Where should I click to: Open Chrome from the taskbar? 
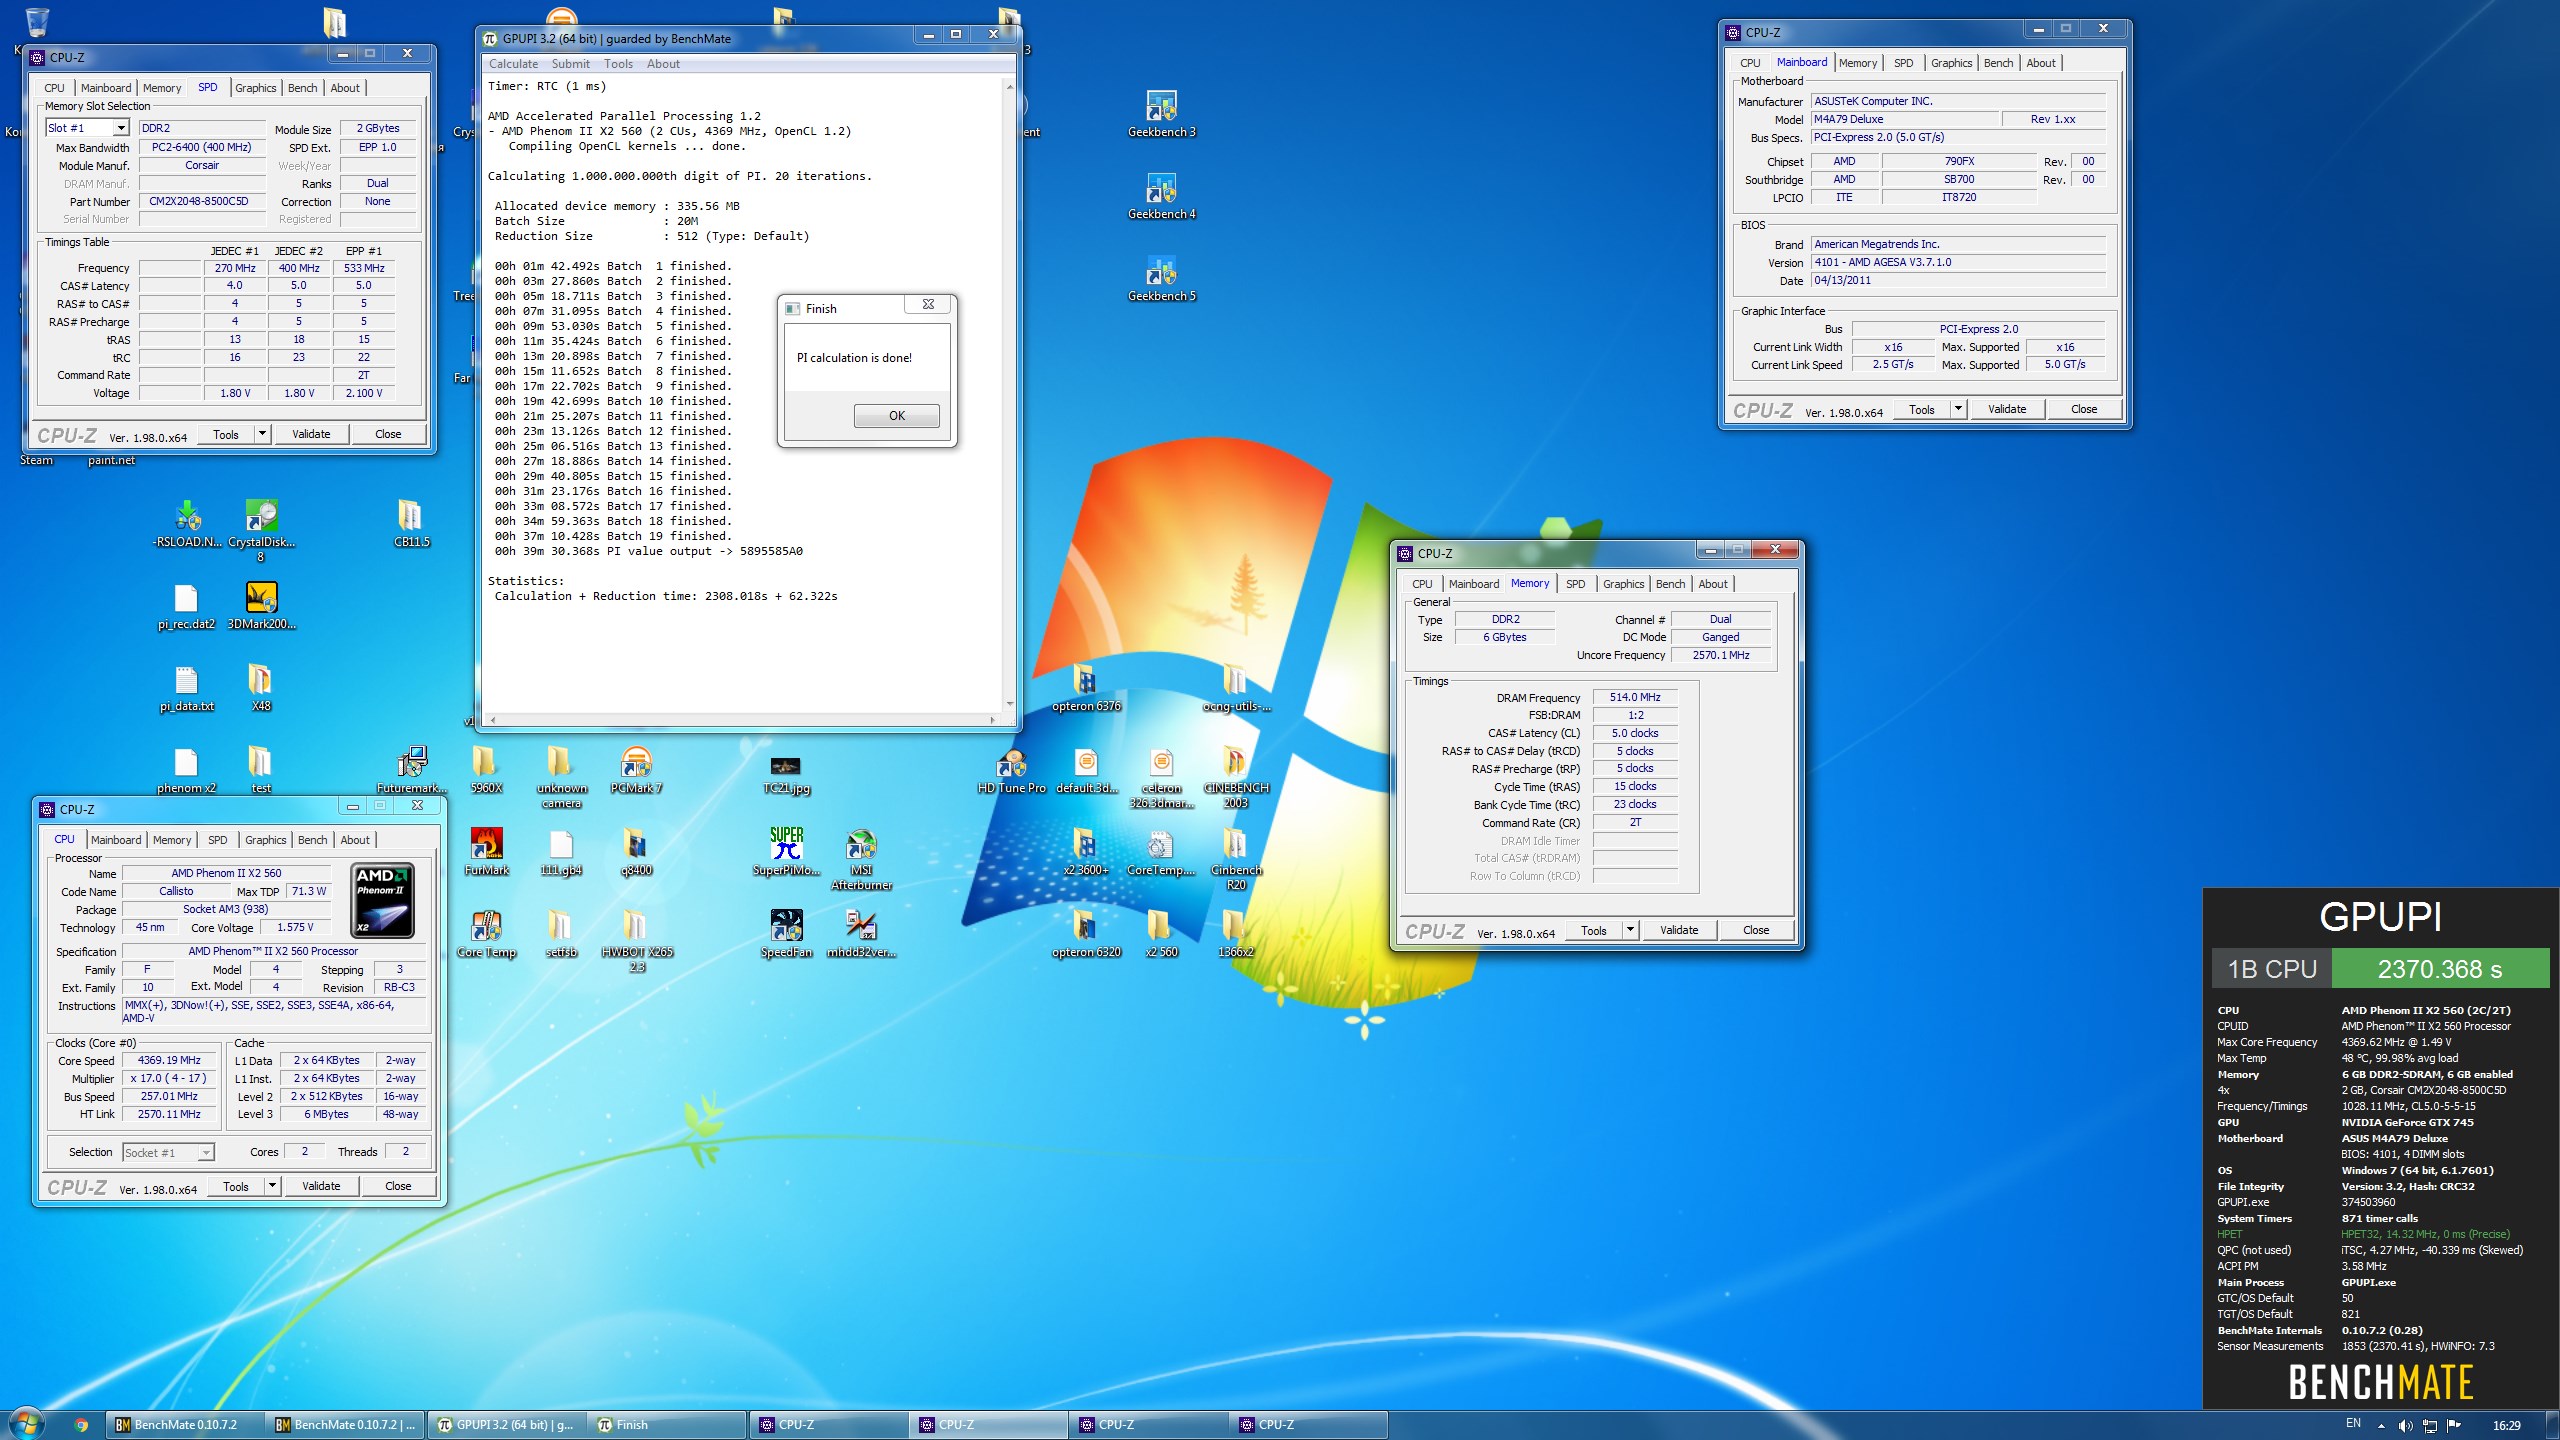[82, 1425]
